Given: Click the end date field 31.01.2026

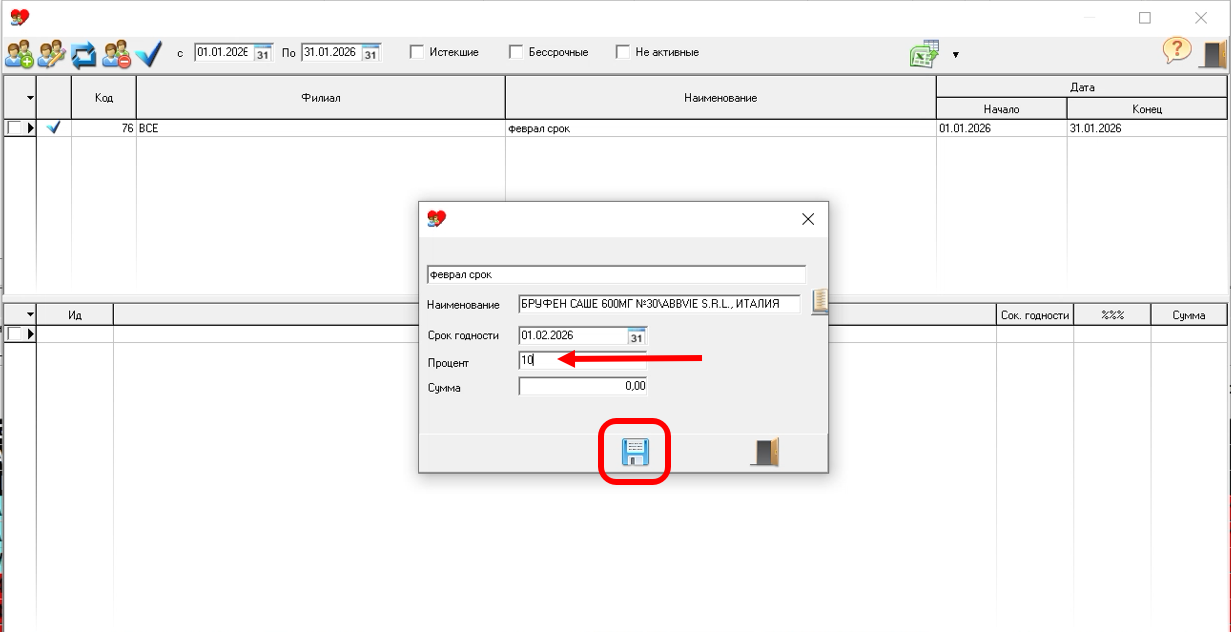Looking at the screenshot, I should (x=331, y=53).
